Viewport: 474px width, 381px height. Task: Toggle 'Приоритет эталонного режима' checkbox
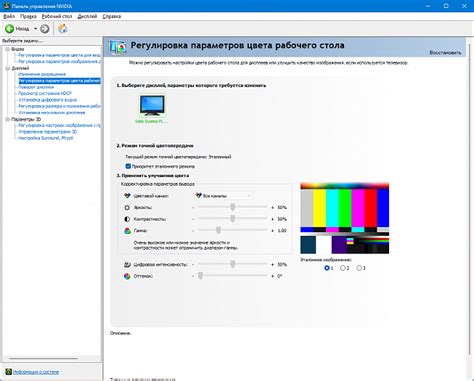(128, 166)
